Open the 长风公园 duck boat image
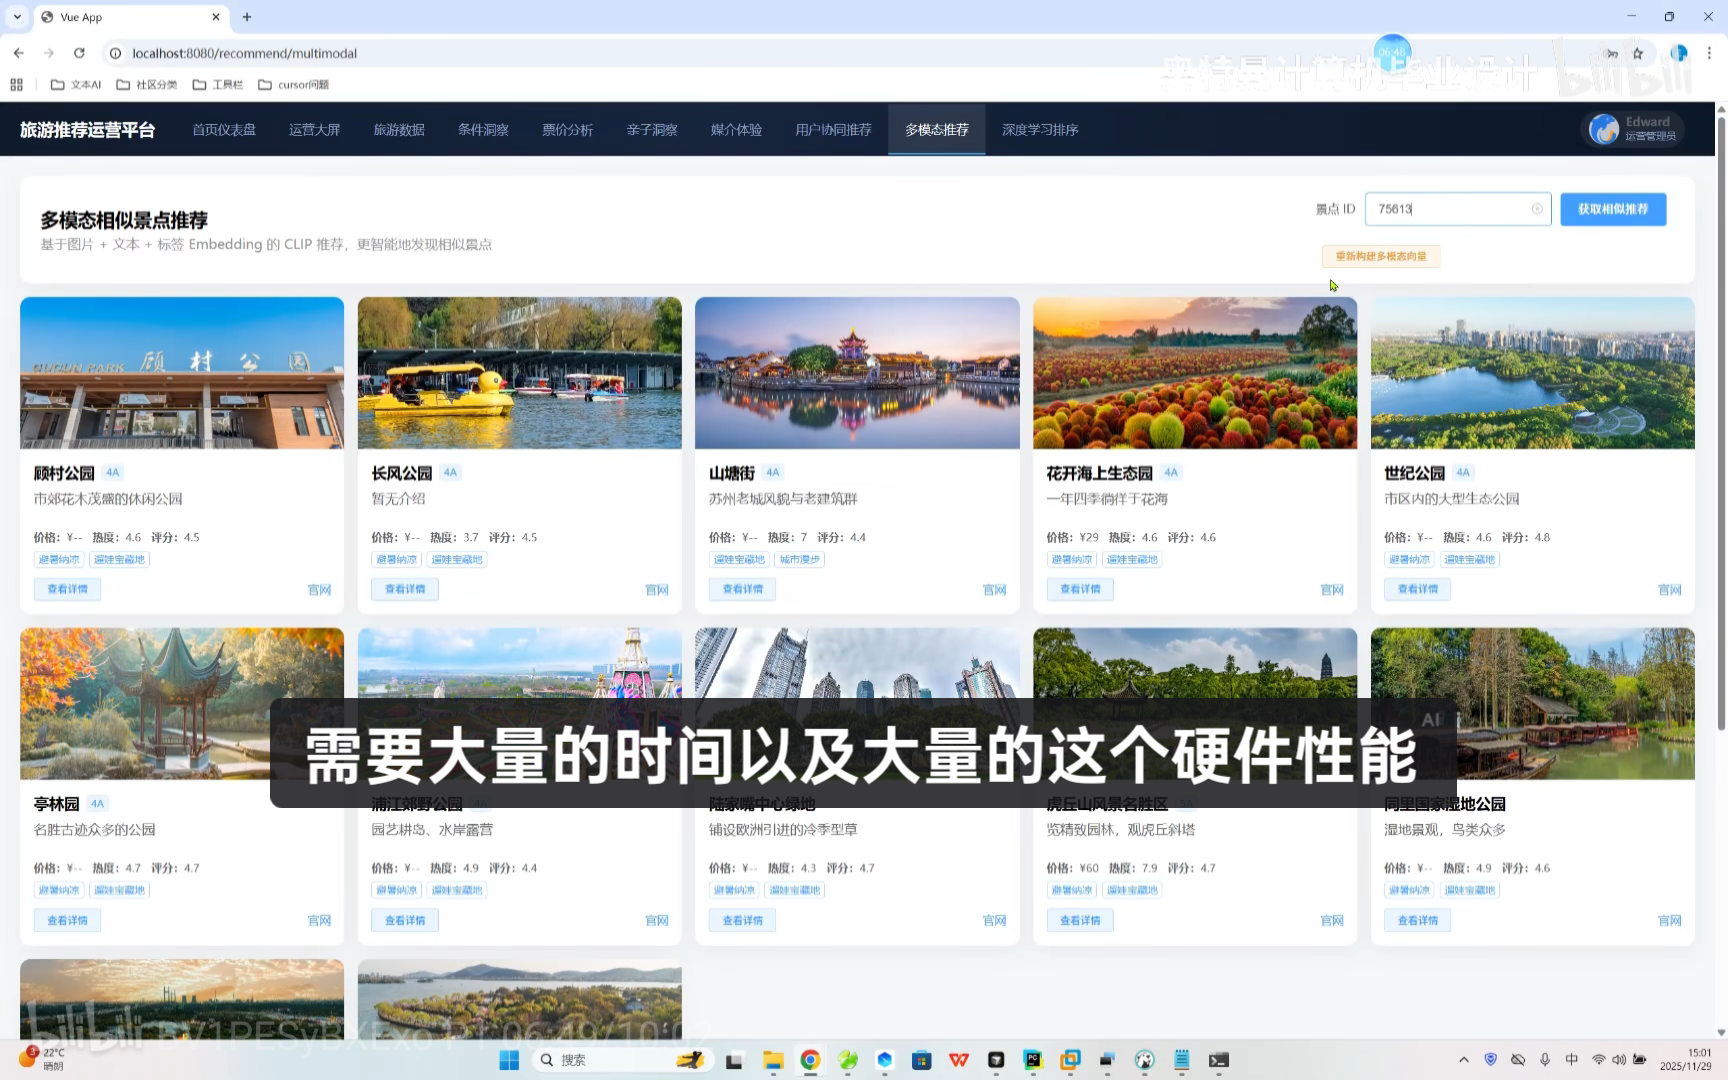The image size is (1728, 1080). point(520,373)
